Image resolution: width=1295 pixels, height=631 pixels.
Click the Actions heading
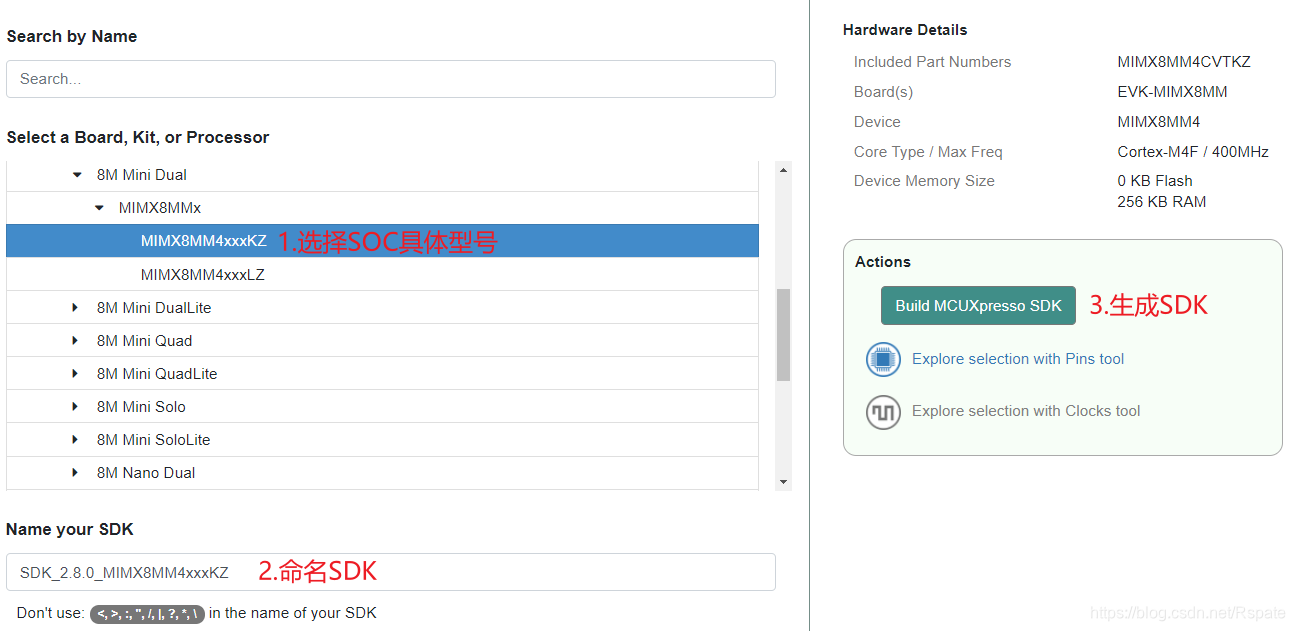tap(883, 262)
